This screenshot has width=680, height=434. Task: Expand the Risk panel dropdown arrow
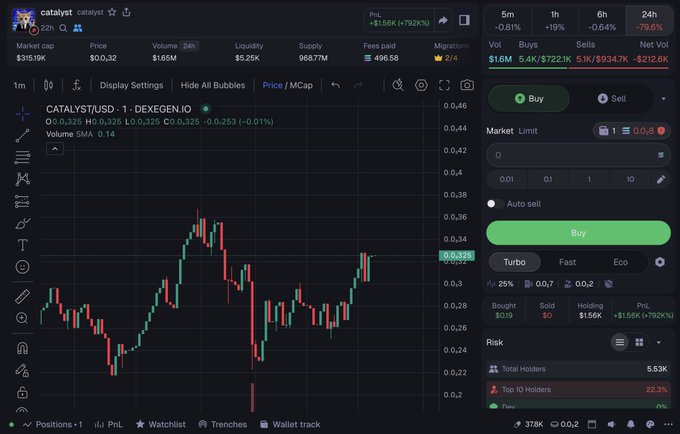point(659,343)
